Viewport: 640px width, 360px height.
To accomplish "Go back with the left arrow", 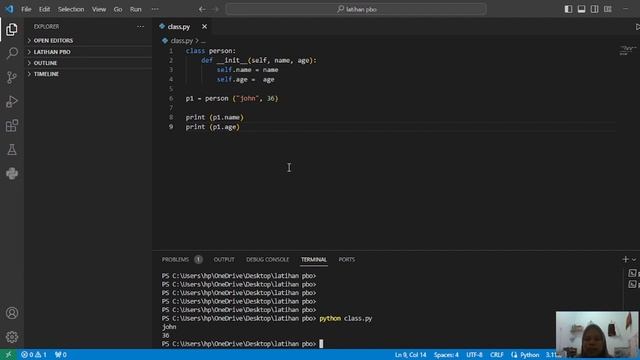I will click(202, 9).
